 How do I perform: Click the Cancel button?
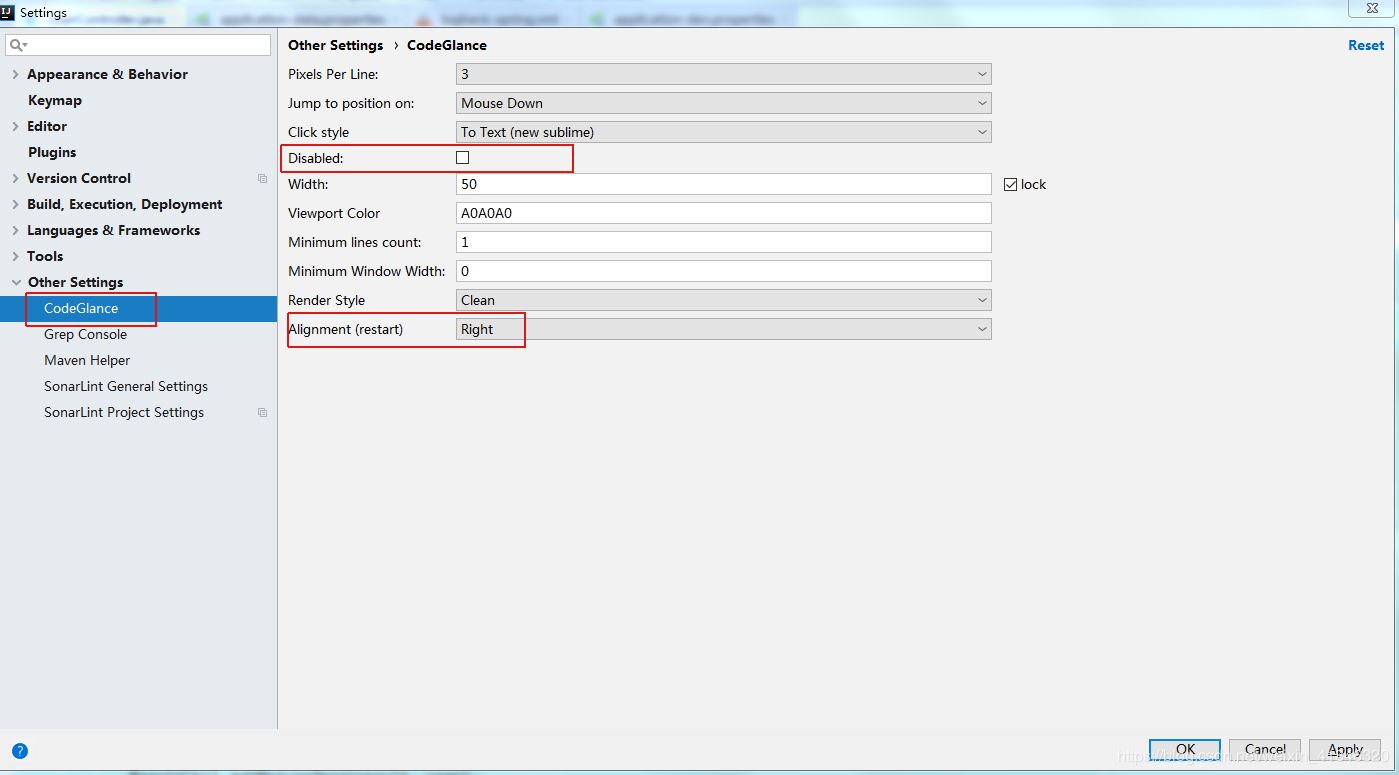[1265, 750]
